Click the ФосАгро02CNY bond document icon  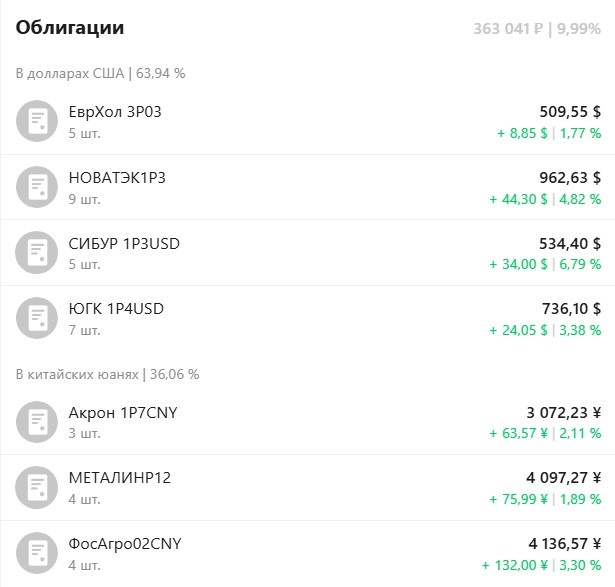(37, 553)
